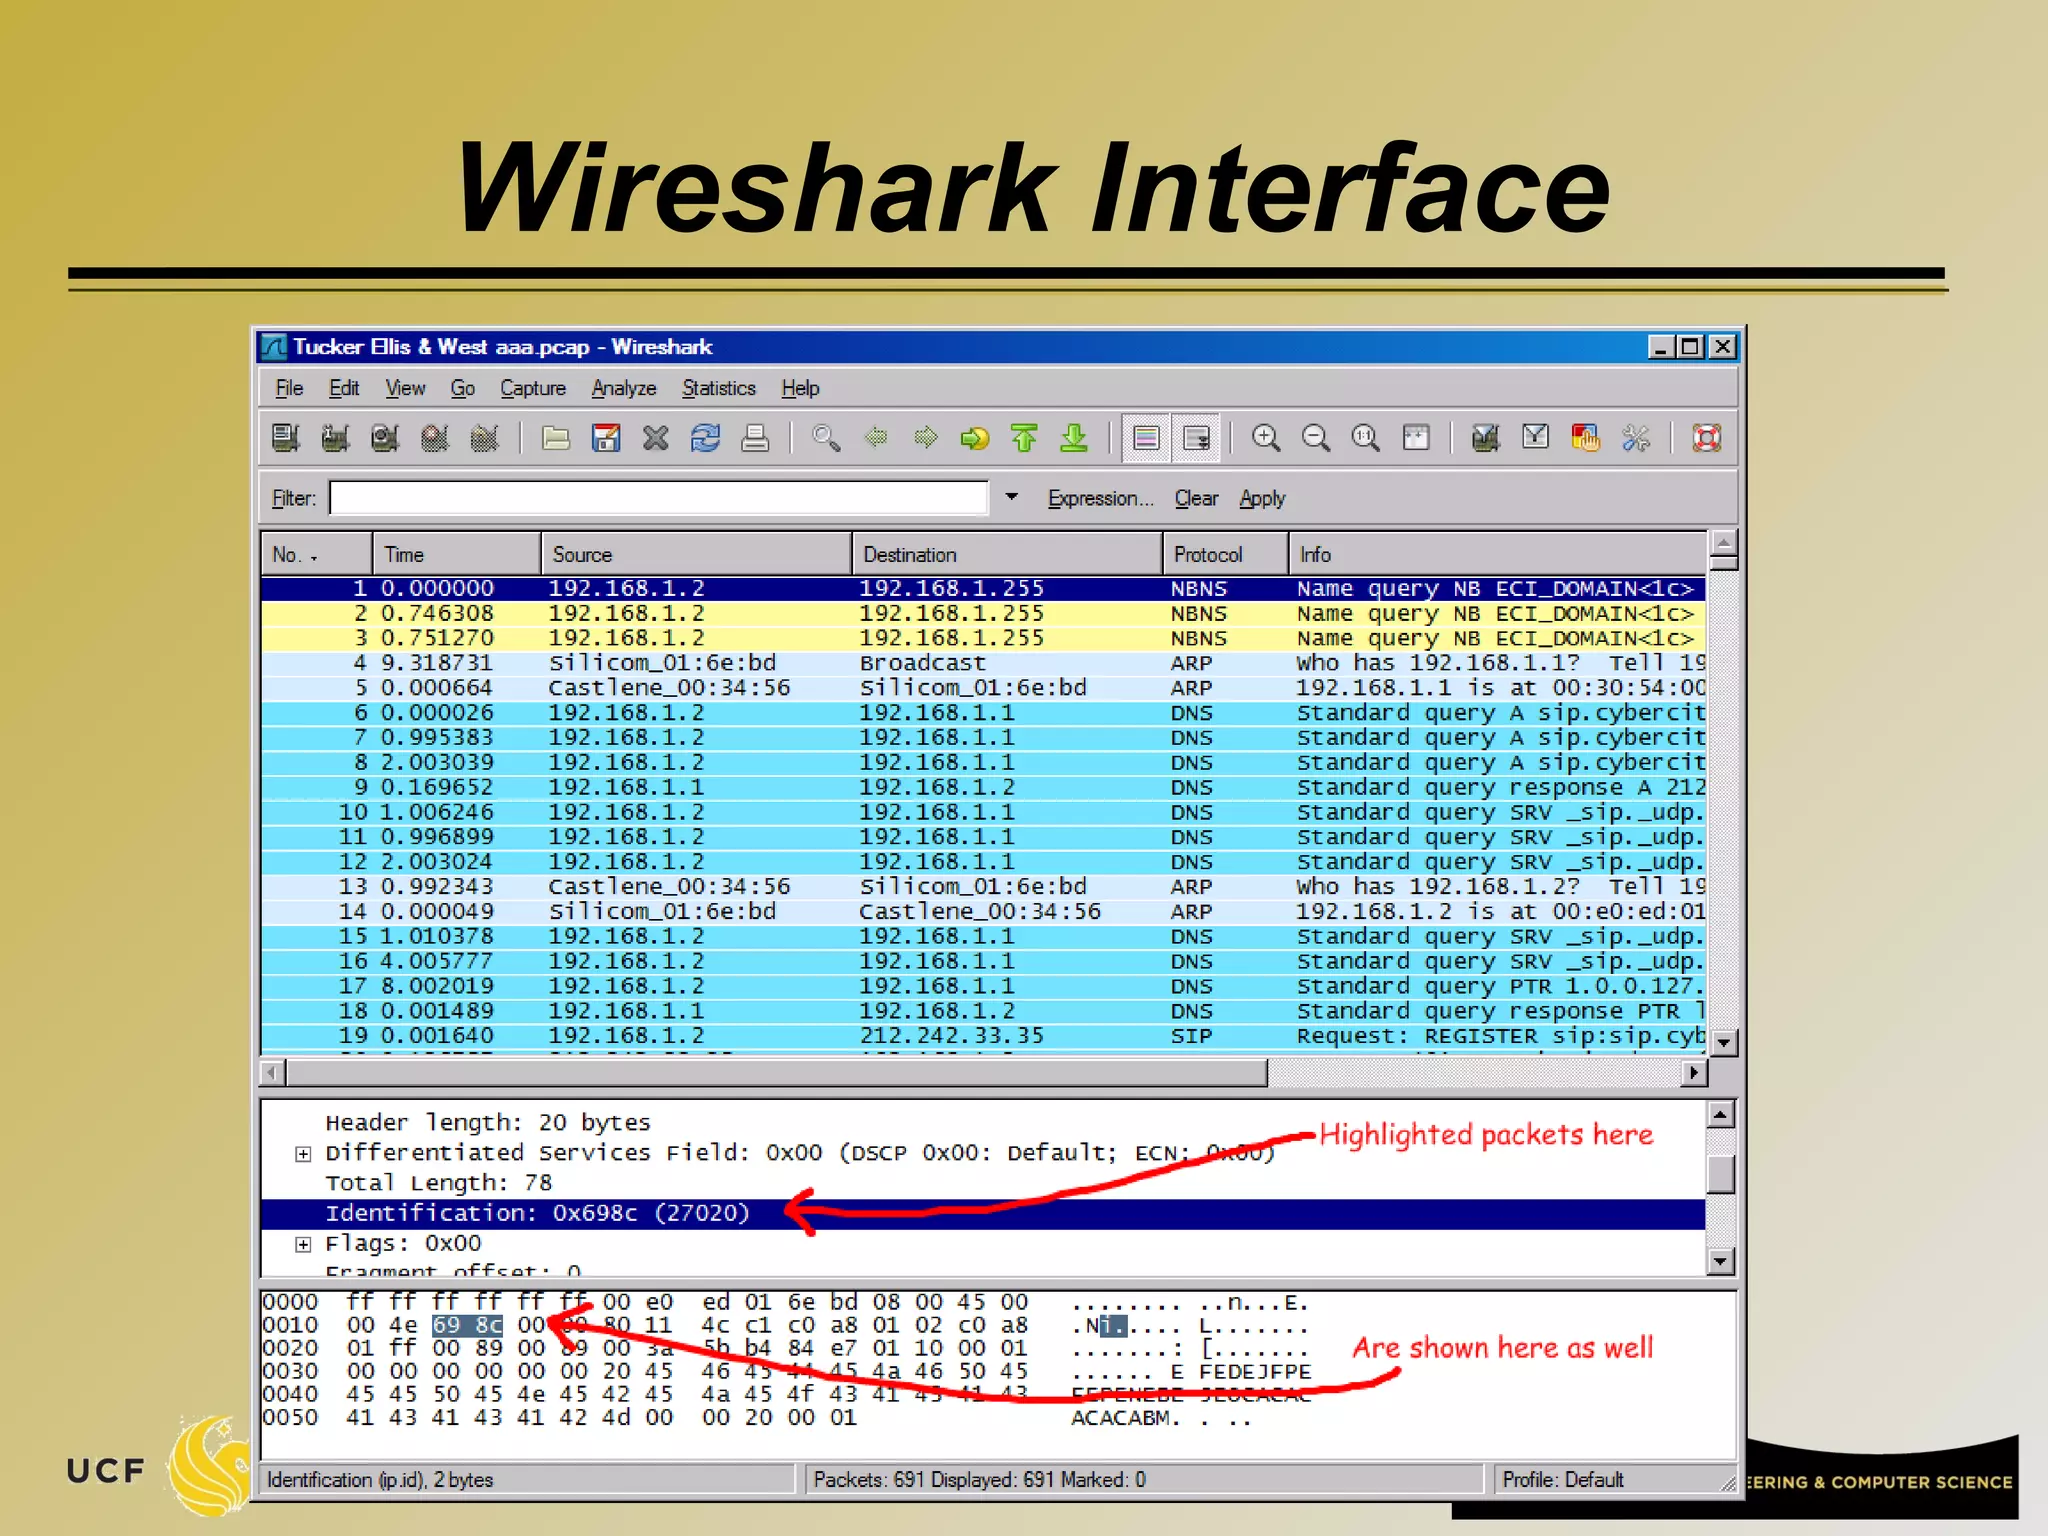Find a packet magnifier icon
The image size is (2048, 1536).
tap(826, 438)
